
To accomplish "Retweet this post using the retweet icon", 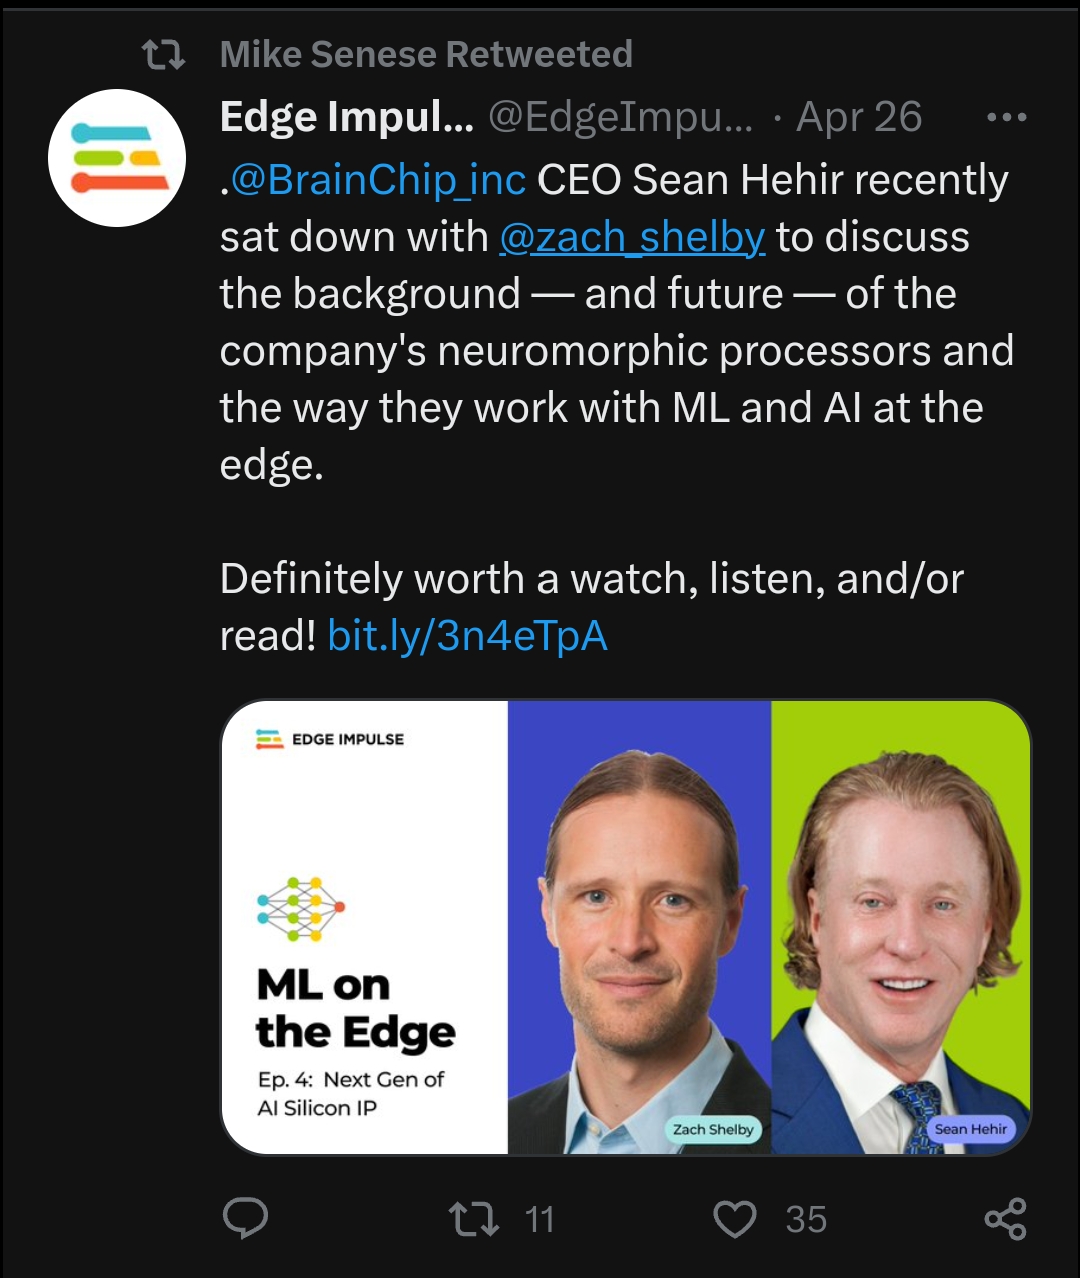I will pyautogui.click(x=474, y=1219).
